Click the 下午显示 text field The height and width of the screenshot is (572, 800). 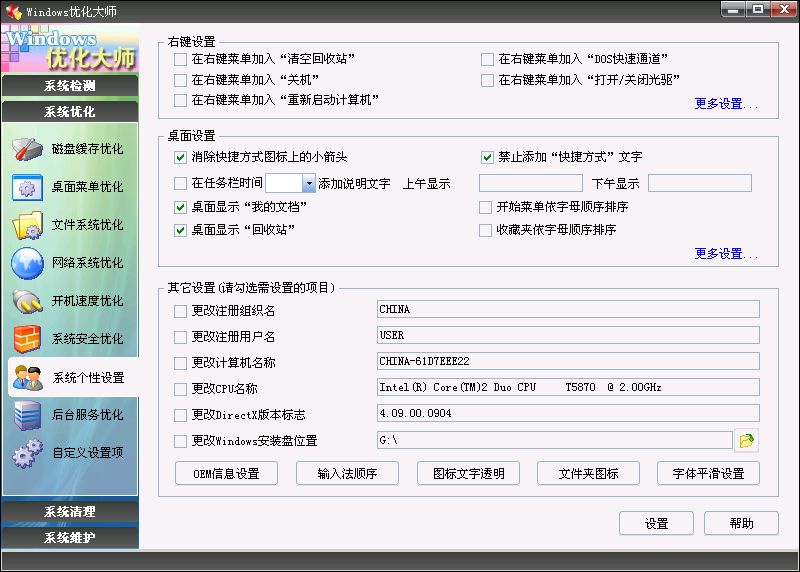coord(700,183)
